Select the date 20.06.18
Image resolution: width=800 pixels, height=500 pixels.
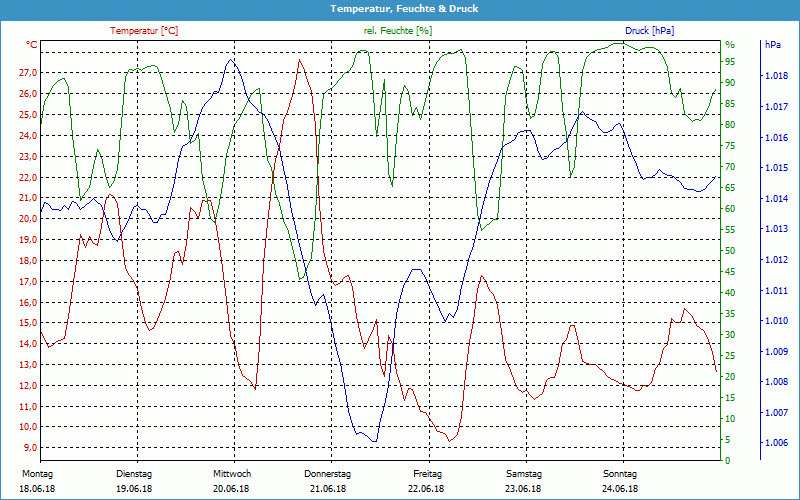[231, 489]
